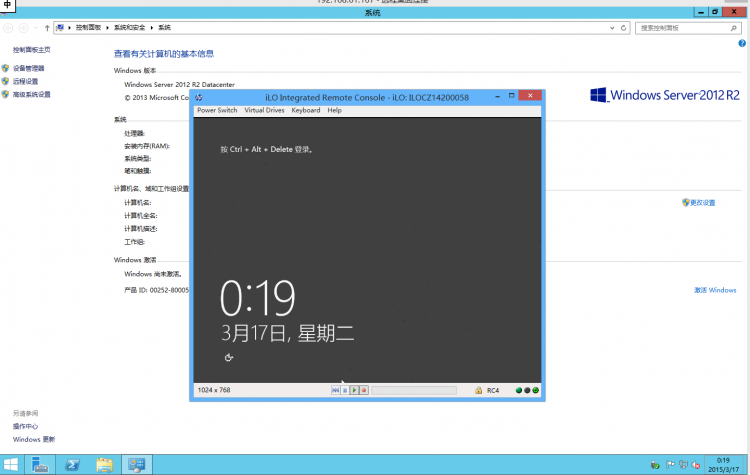
Task: Click the 激活 Windows link
Action: click(x=715, y=290)
